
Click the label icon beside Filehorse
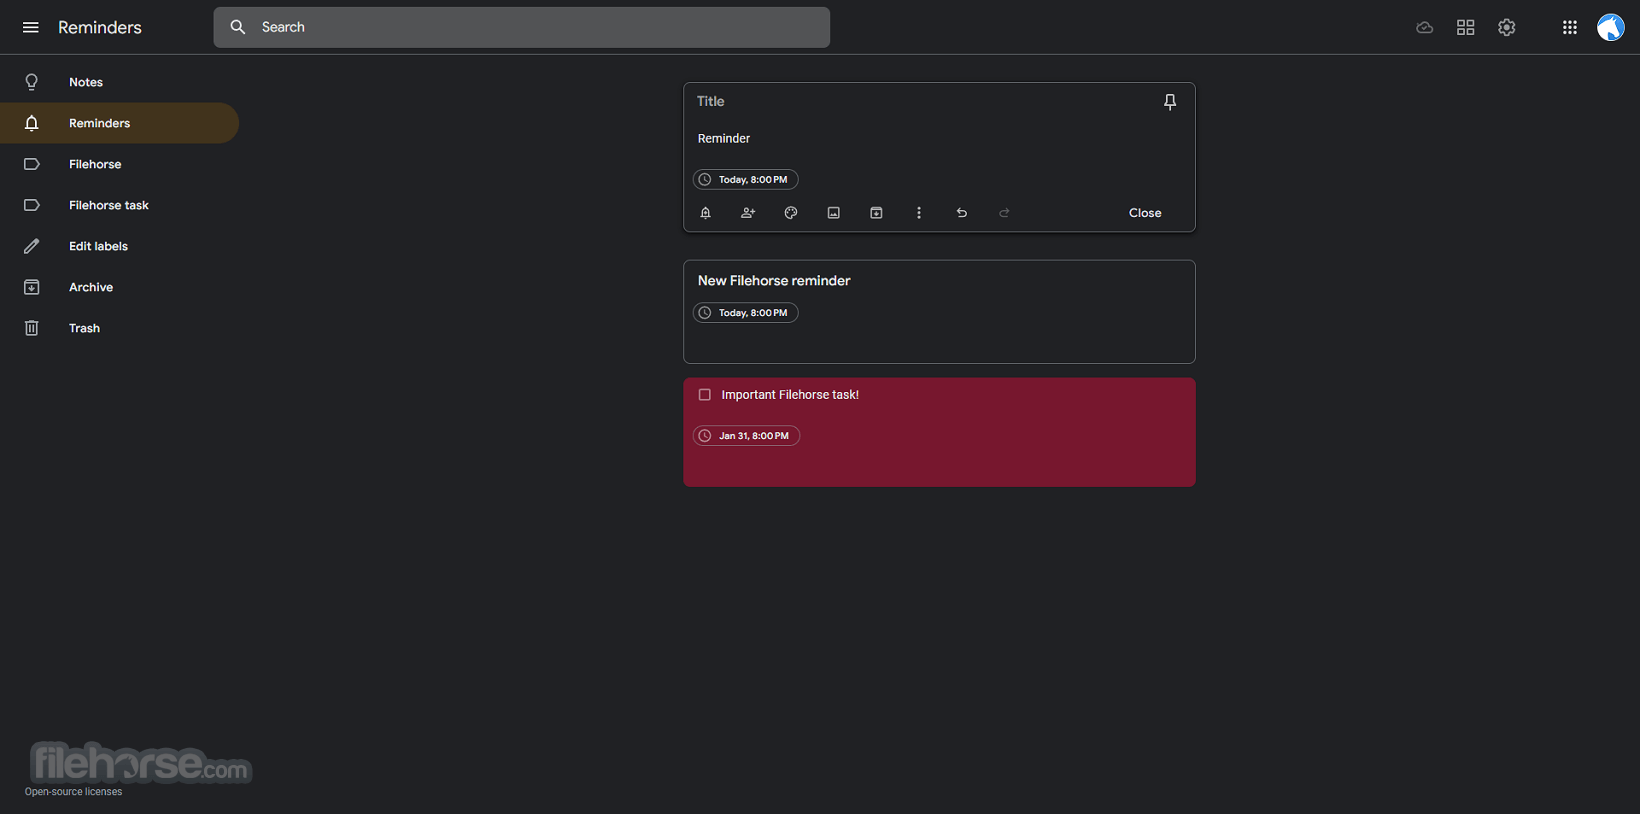[32, 164]
